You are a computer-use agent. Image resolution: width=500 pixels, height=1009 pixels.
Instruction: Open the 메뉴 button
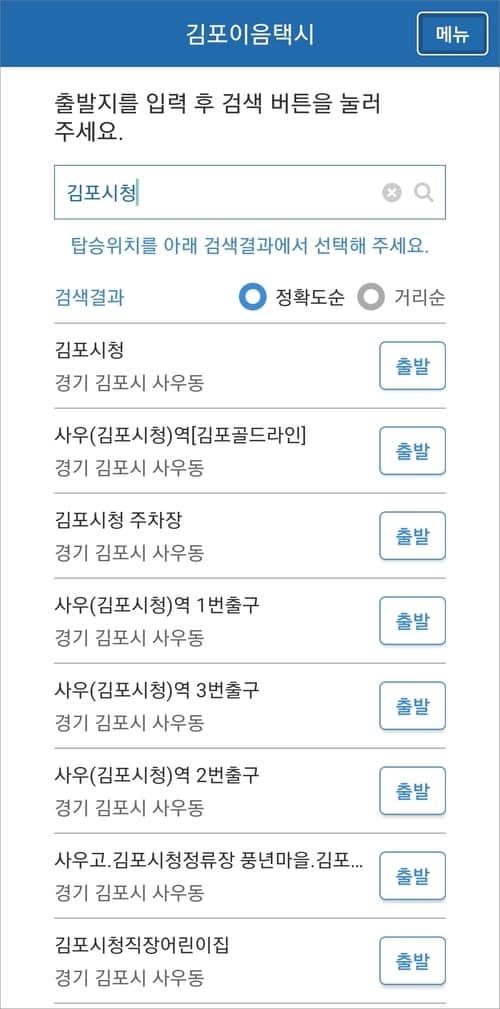pos(452,33)
